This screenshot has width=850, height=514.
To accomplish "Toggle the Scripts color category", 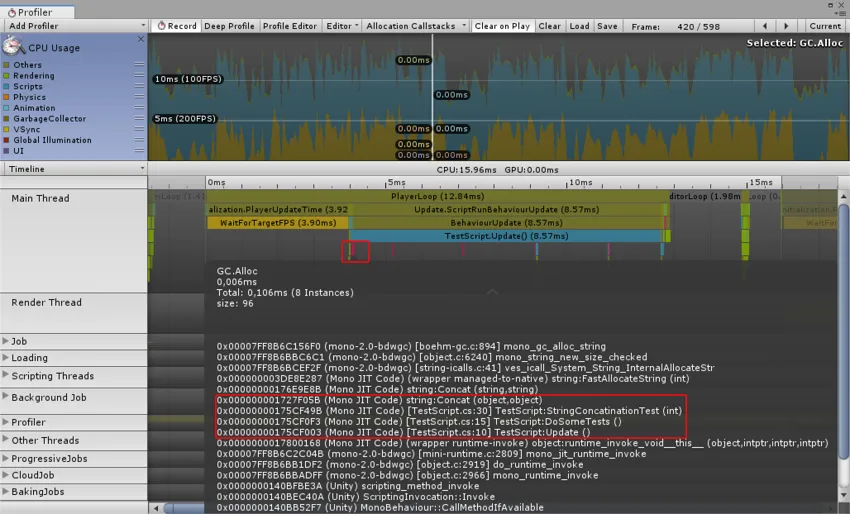I will (x=7, y=86).
